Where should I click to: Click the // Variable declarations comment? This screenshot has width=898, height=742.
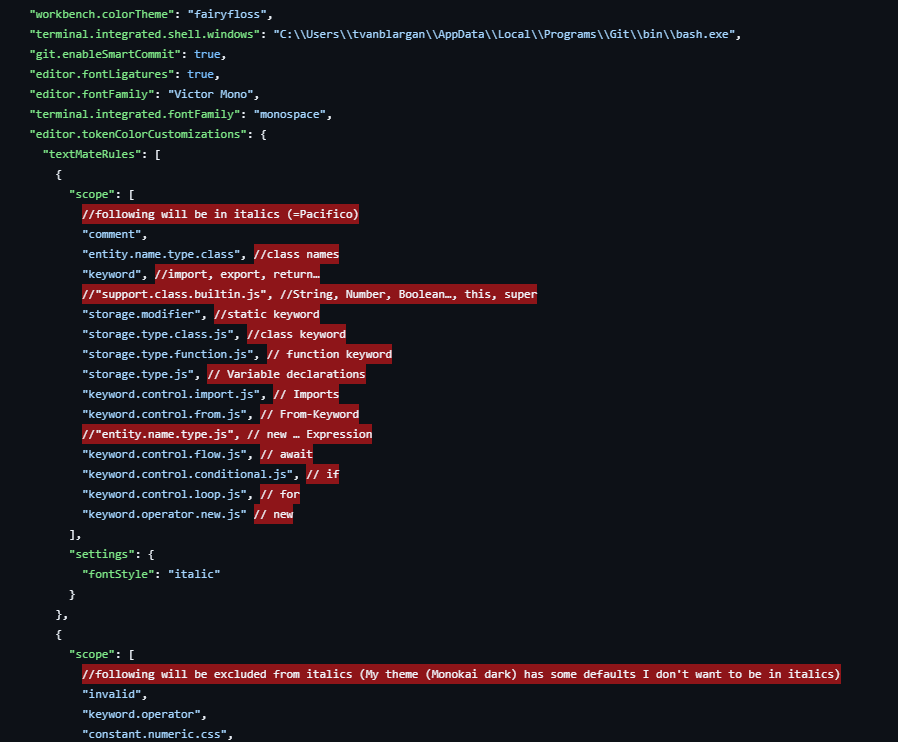pos(286,374)
